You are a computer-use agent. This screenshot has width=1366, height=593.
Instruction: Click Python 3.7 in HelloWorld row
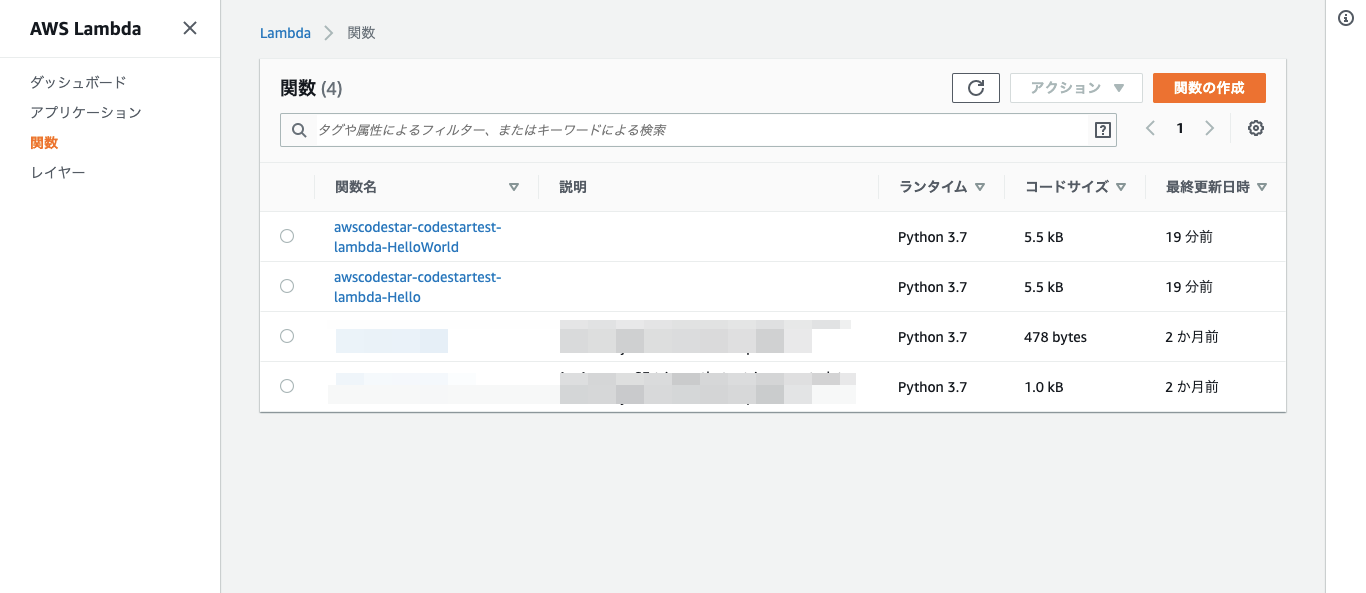click(933, 237)
